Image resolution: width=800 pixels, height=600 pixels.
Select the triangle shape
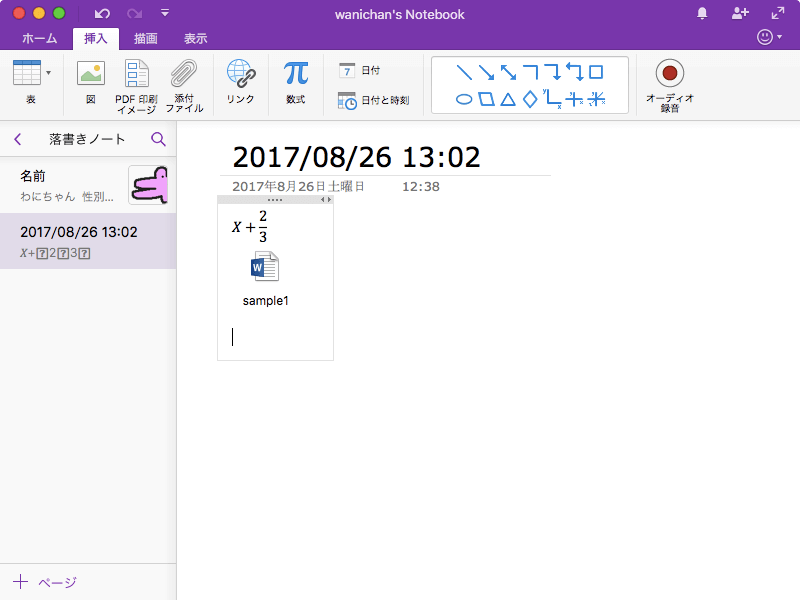point(508,99)
